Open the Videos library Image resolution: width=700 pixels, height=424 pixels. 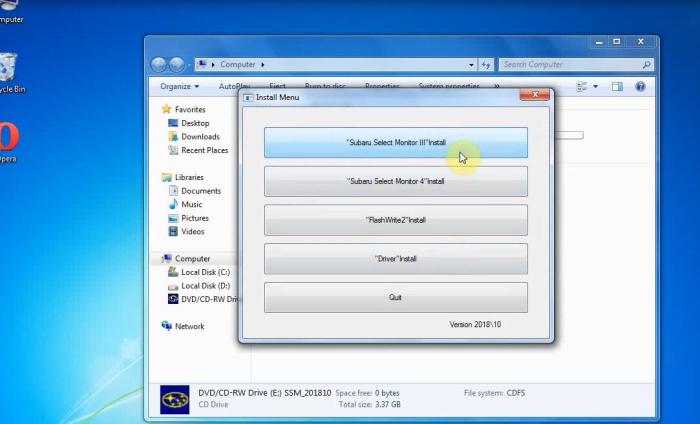[x=192, y=232]
